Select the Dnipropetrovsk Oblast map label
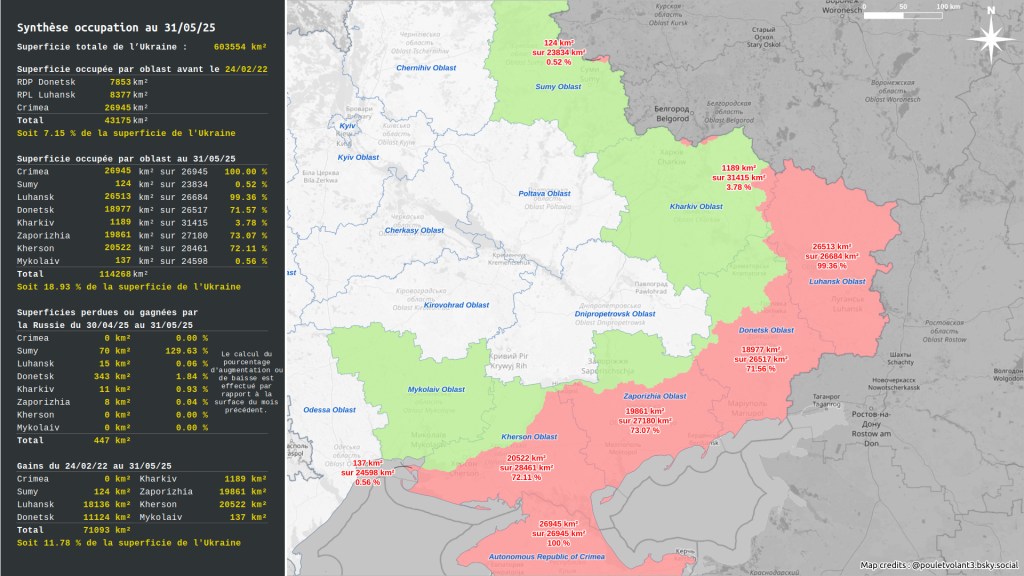This screenshot has width=1024, height=576. 615,314
